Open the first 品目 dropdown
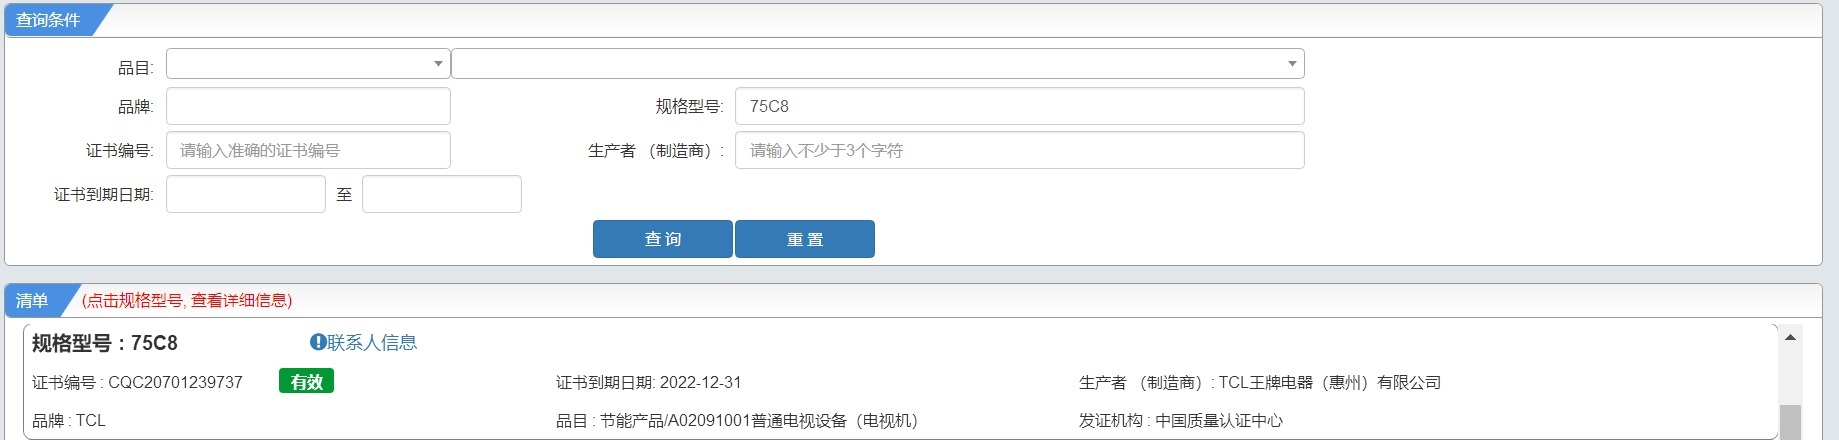 click(308, 64)
